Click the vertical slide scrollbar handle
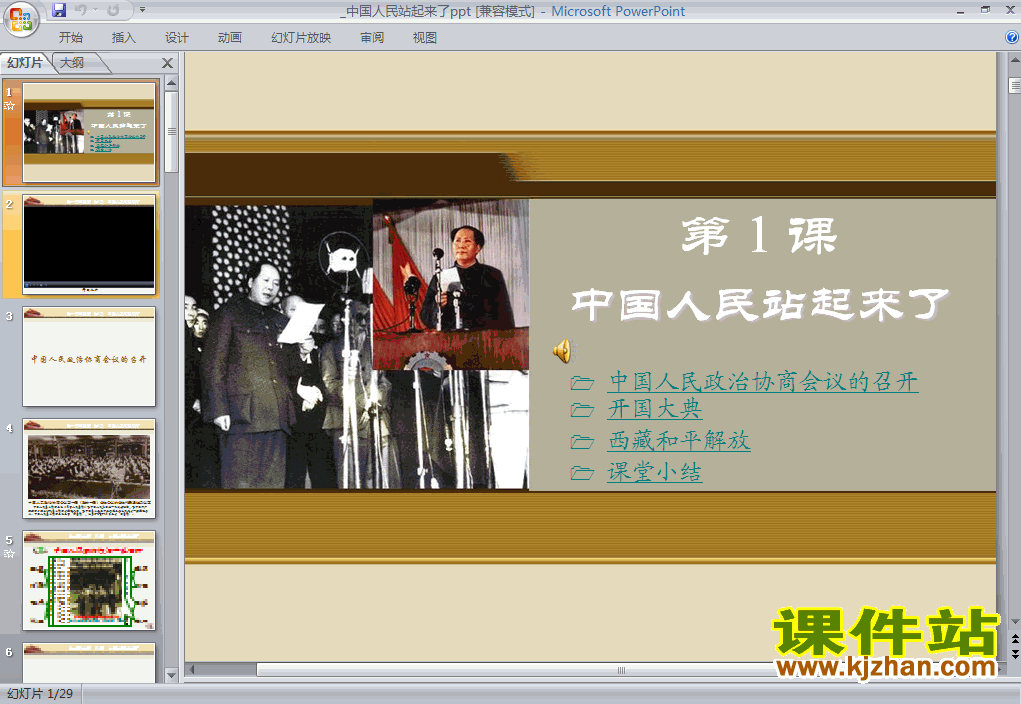 tap(1014, 85)
